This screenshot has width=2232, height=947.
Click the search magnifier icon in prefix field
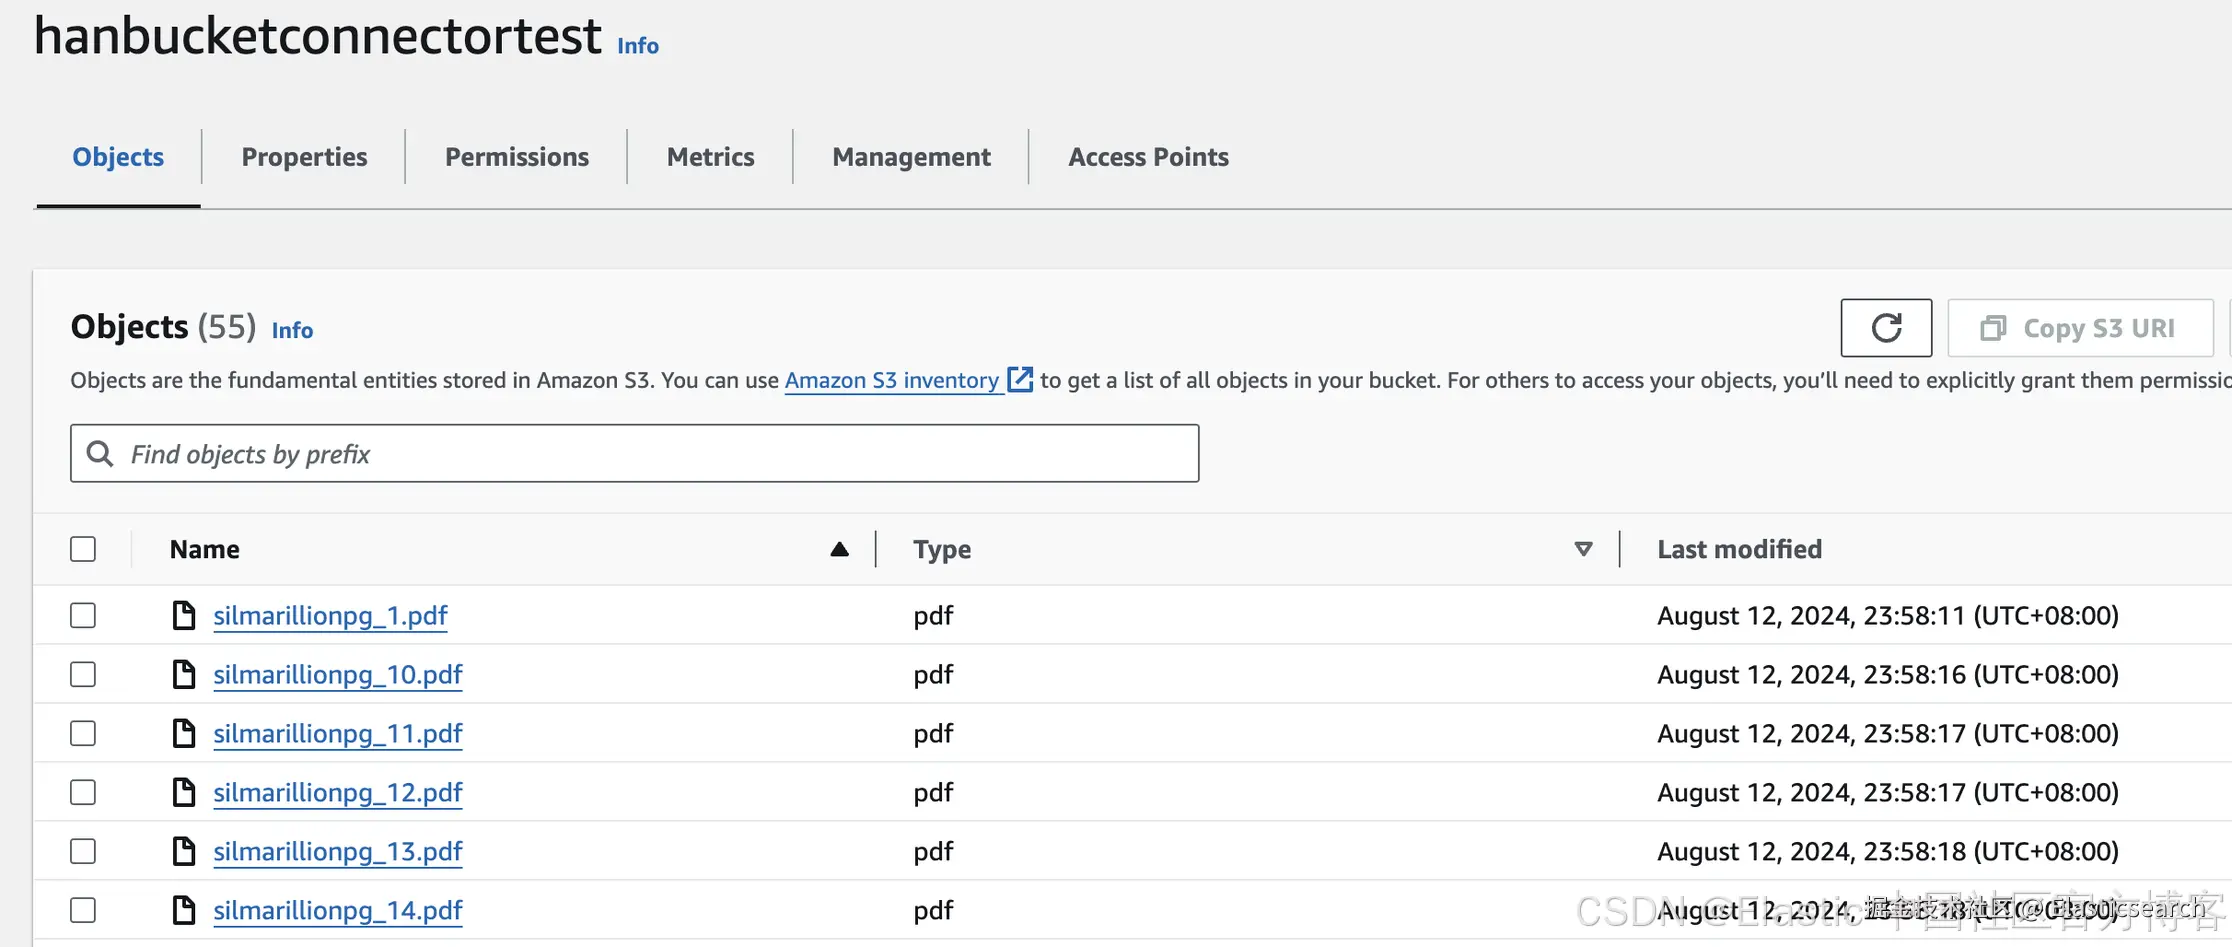[100, 454]
